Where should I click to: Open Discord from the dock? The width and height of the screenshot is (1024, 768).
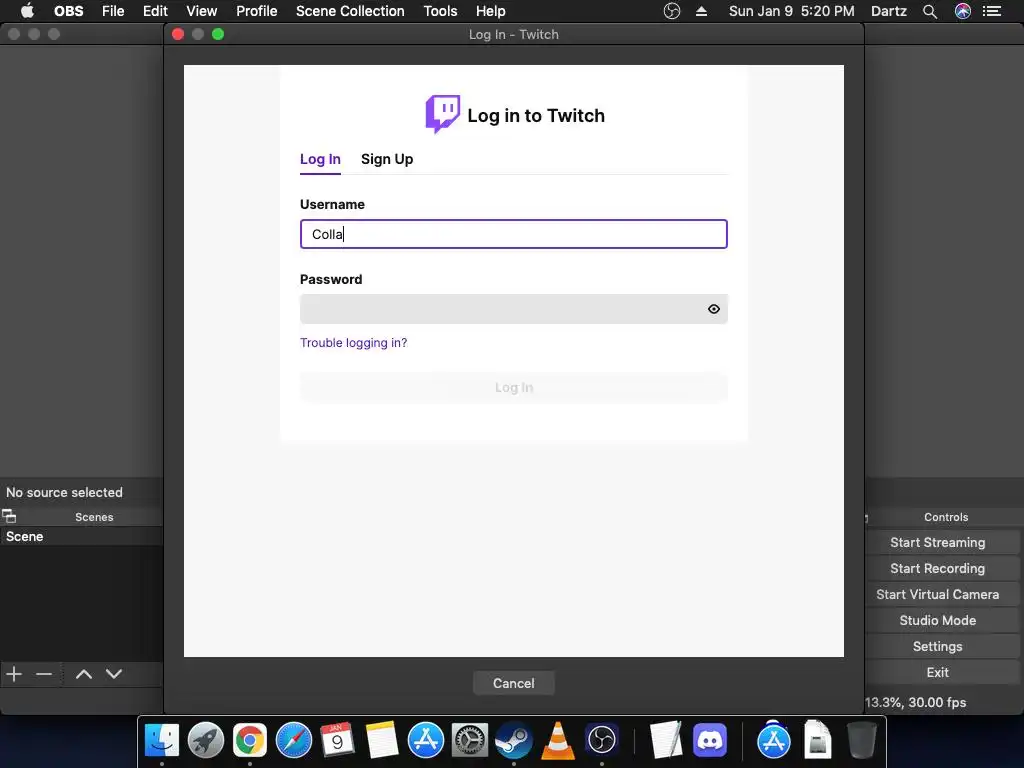(x=709, y=741)
